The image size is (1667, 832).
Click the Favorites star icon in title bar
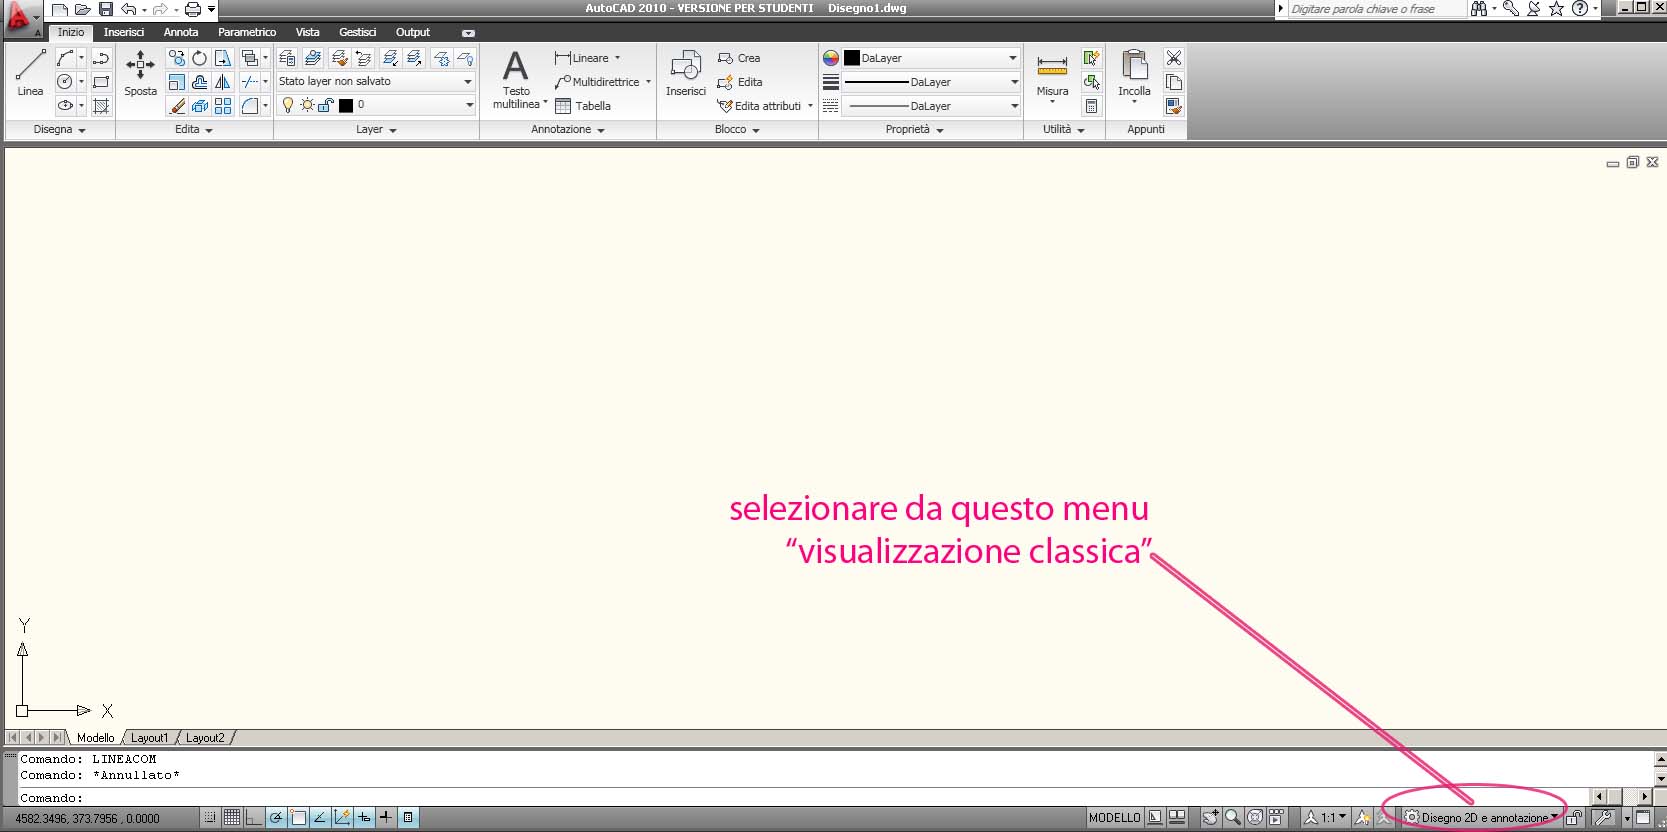1556,8
